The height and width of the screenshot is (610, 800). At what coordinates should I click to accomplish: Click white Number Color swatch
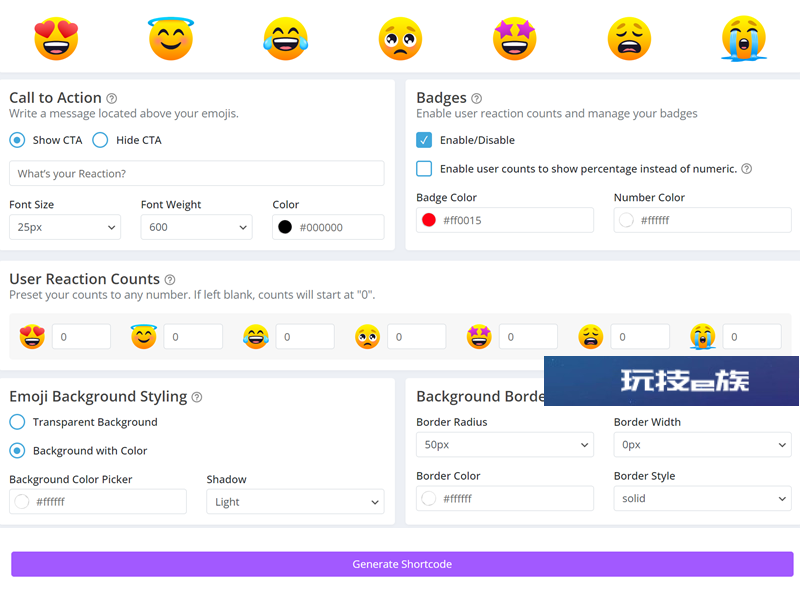tap(627, 220)
